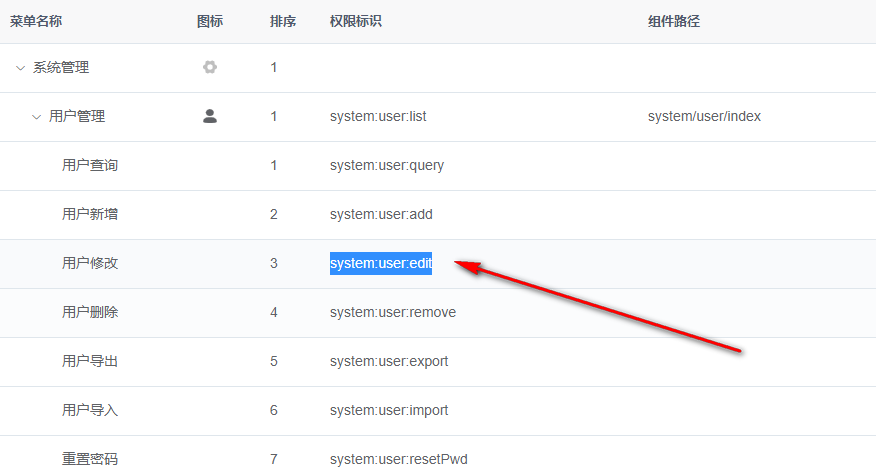This screenshot has height=474, width=876.
Task: Select the 用户查询 row
Action: coord(438,166)
